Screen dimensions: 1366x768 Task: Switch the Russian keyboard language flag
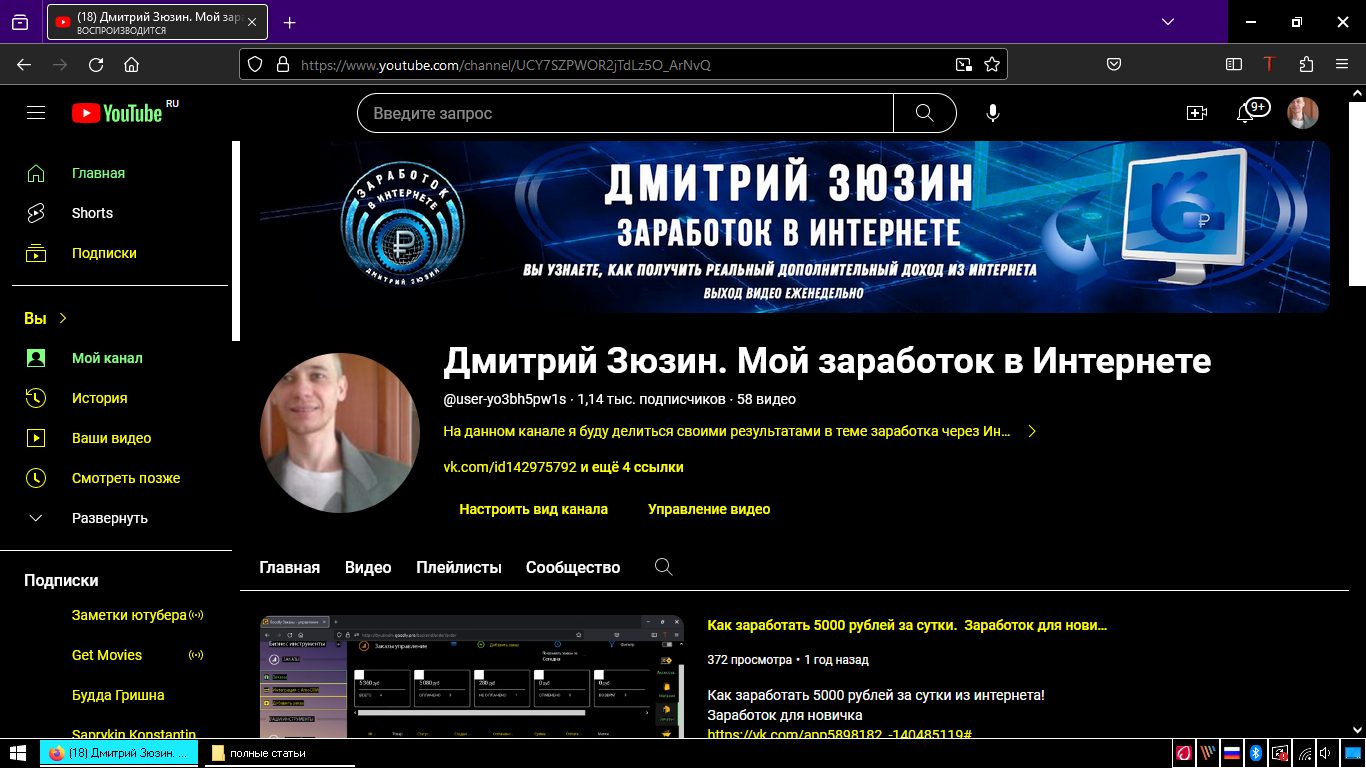(1232, 753)
